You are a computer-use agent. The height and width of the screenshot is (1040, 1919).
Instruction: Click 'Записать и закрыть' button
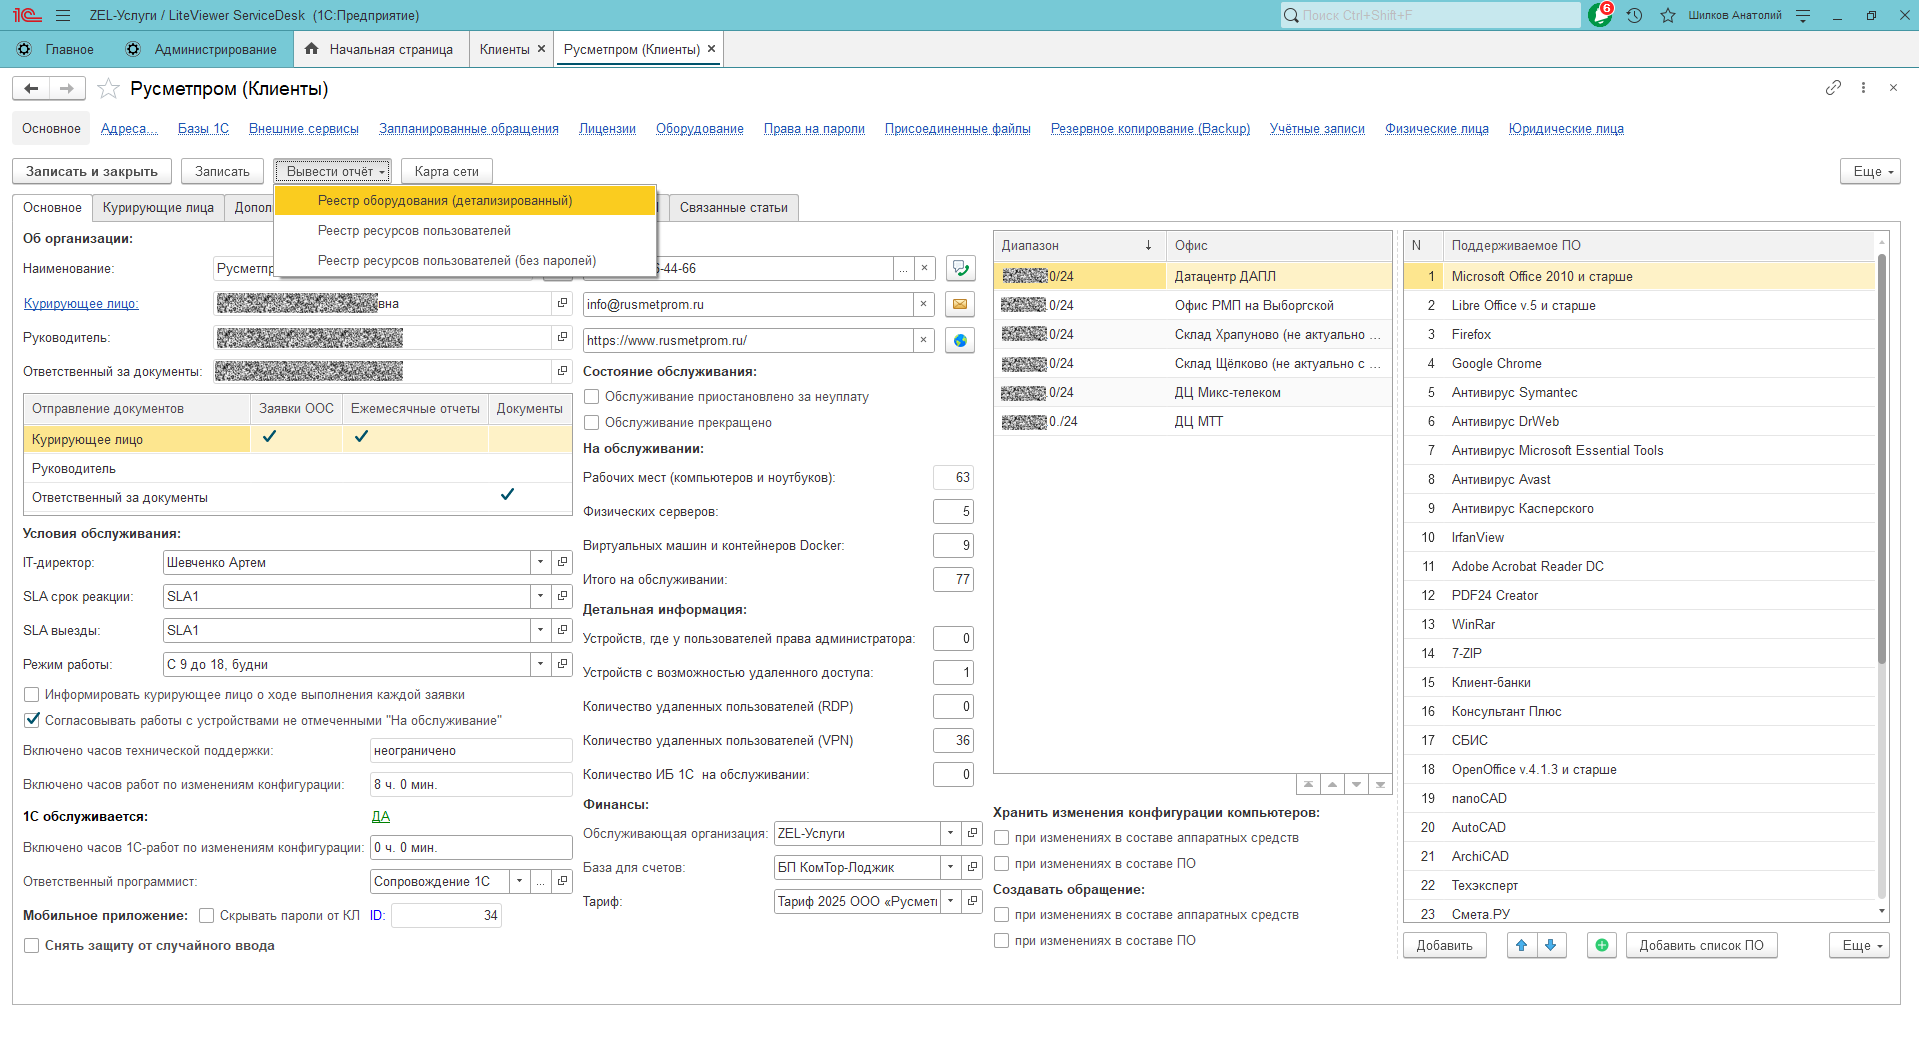pos(92,171)
